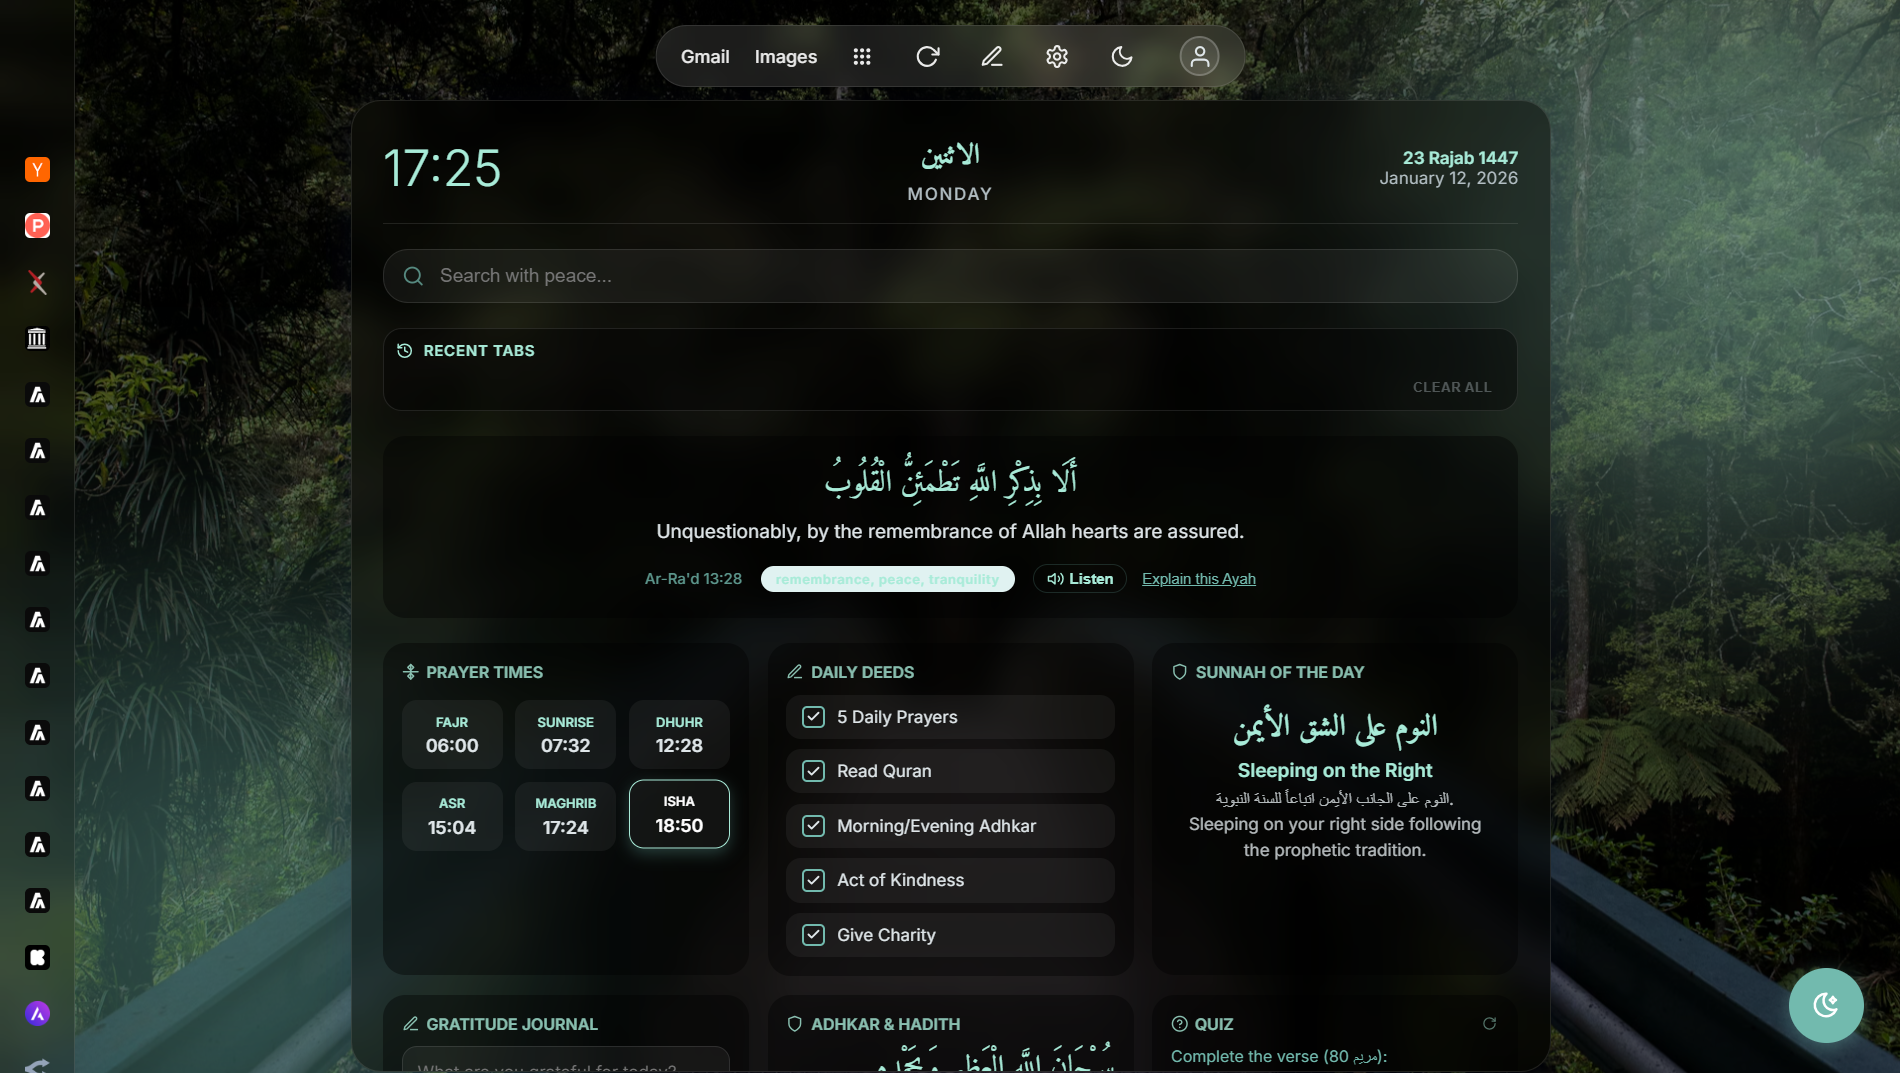Click the Search with peace input field
This screenshot has width=1900, height=1073.
(949, 276)
